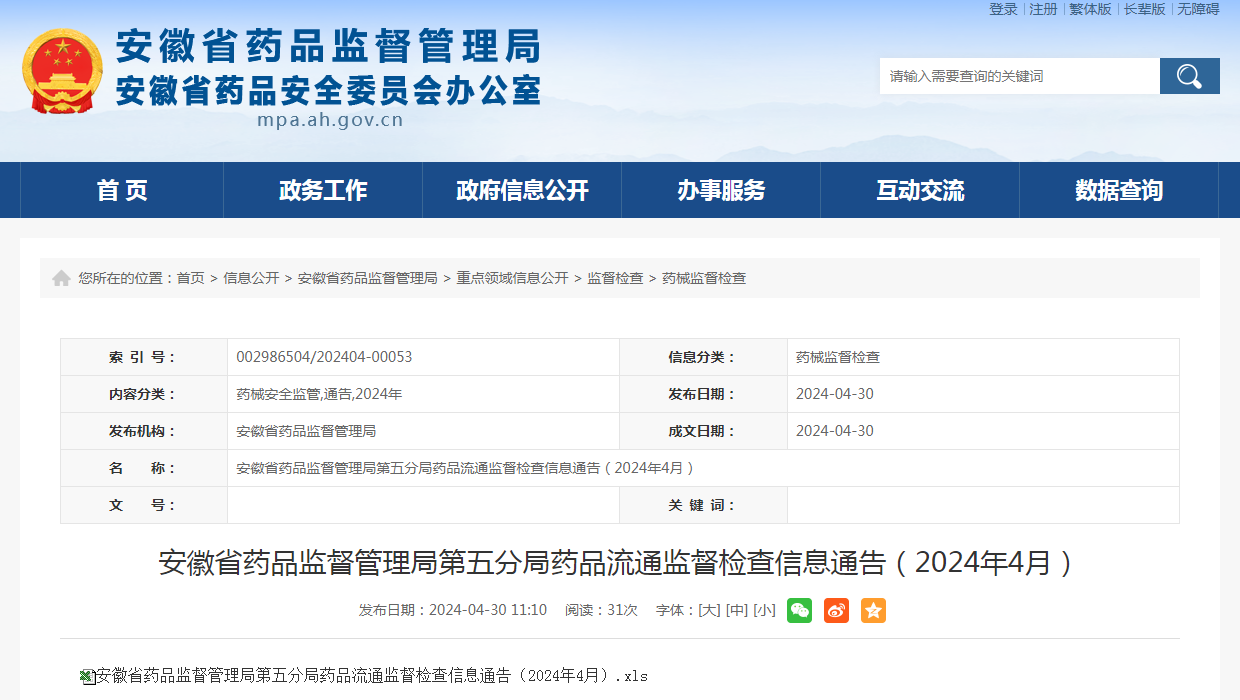The width and height of the screenshot is (1240, 700).
Task: Click the xls attachment file icon
Action: [x=88, y=677]
